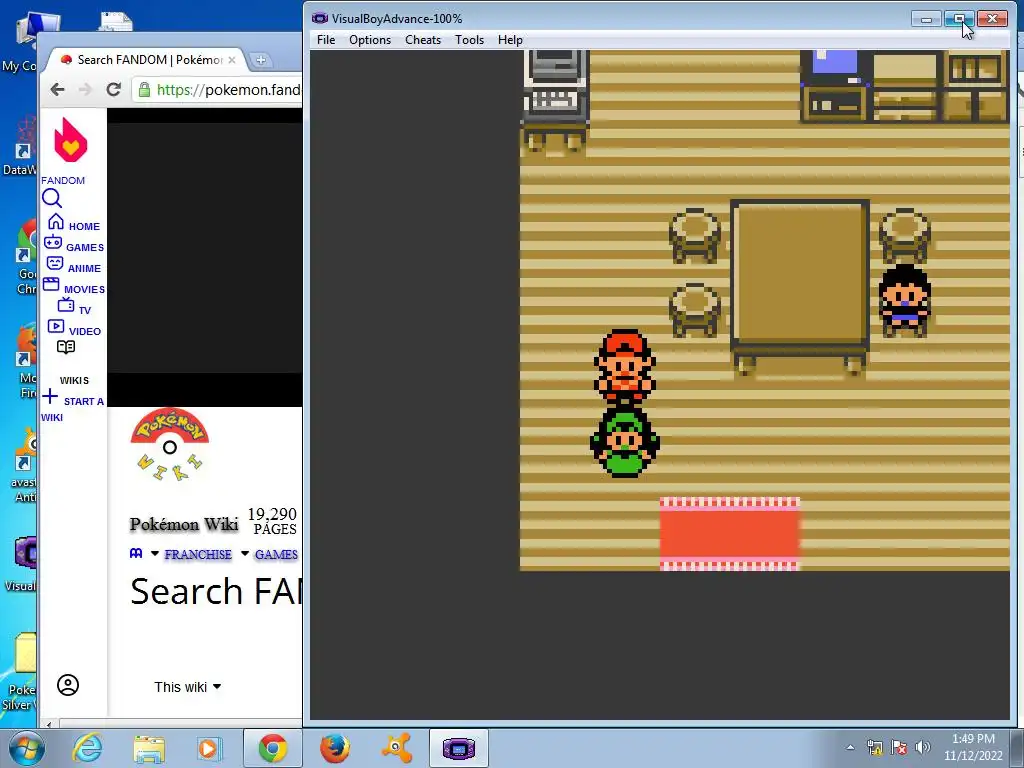Click the START A WIKI plus icon

click(50, 396)
